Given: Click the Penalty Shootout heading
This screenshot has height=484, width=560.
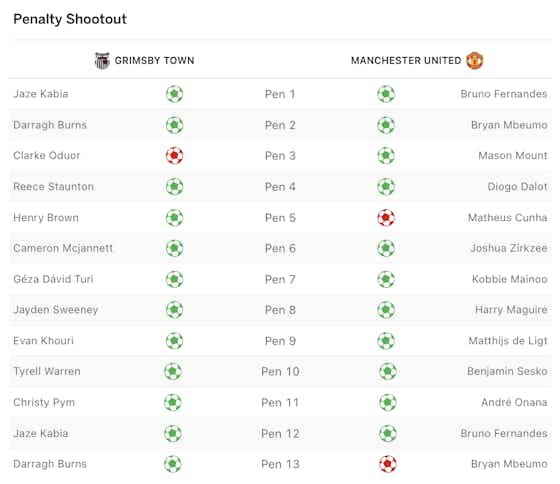Looking at the screenshot, I should tap(70, 19).
